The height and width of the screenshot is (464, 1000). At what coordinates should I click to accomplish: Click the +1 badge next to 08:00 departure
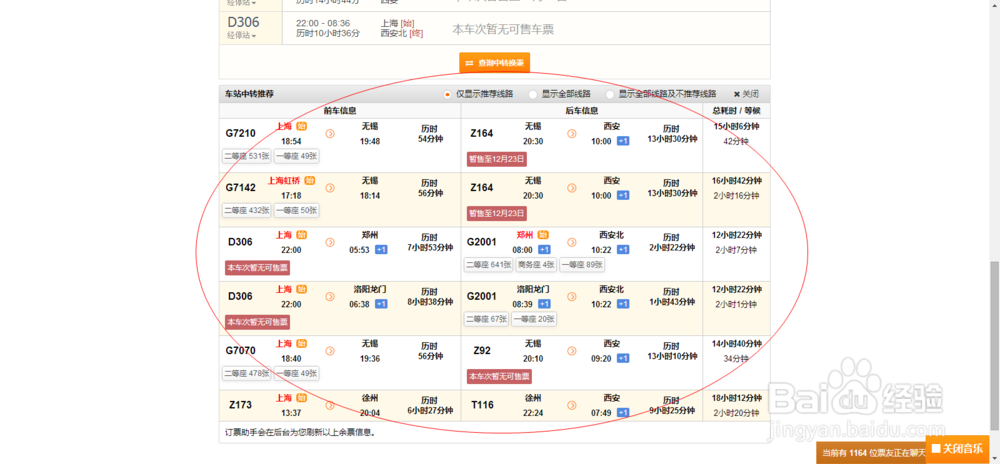[543, 250]
